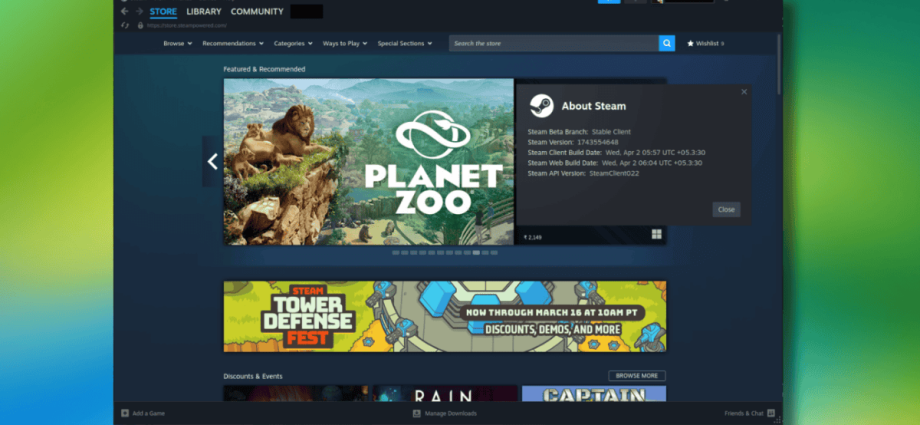Screen dimensions: 920x425
Task: Open the Planet Zoo featured image
Action: point(368,161)
